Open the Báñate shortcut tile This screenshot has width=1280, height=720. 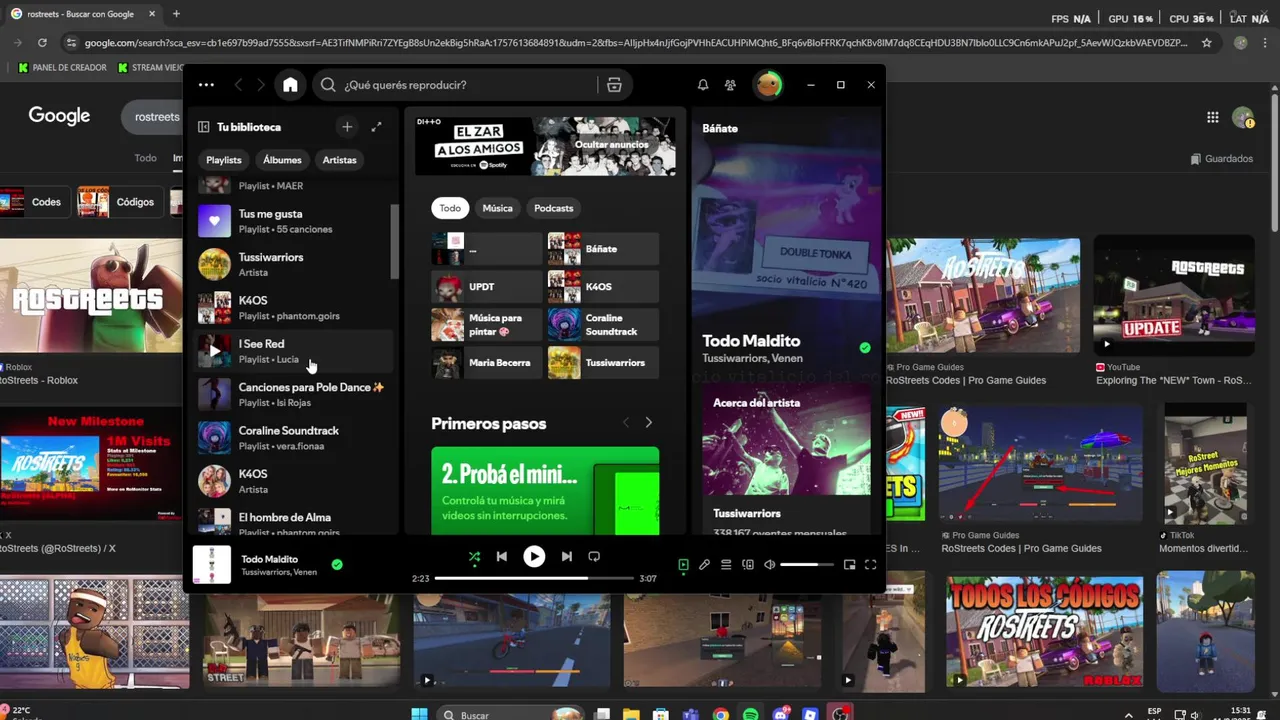tap(603, 249)
